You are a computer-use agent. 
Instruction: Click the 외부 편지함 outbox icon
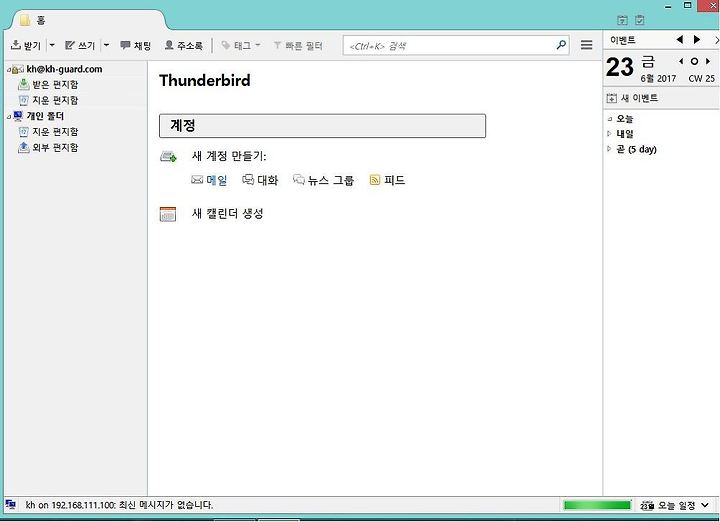[23, 147]
